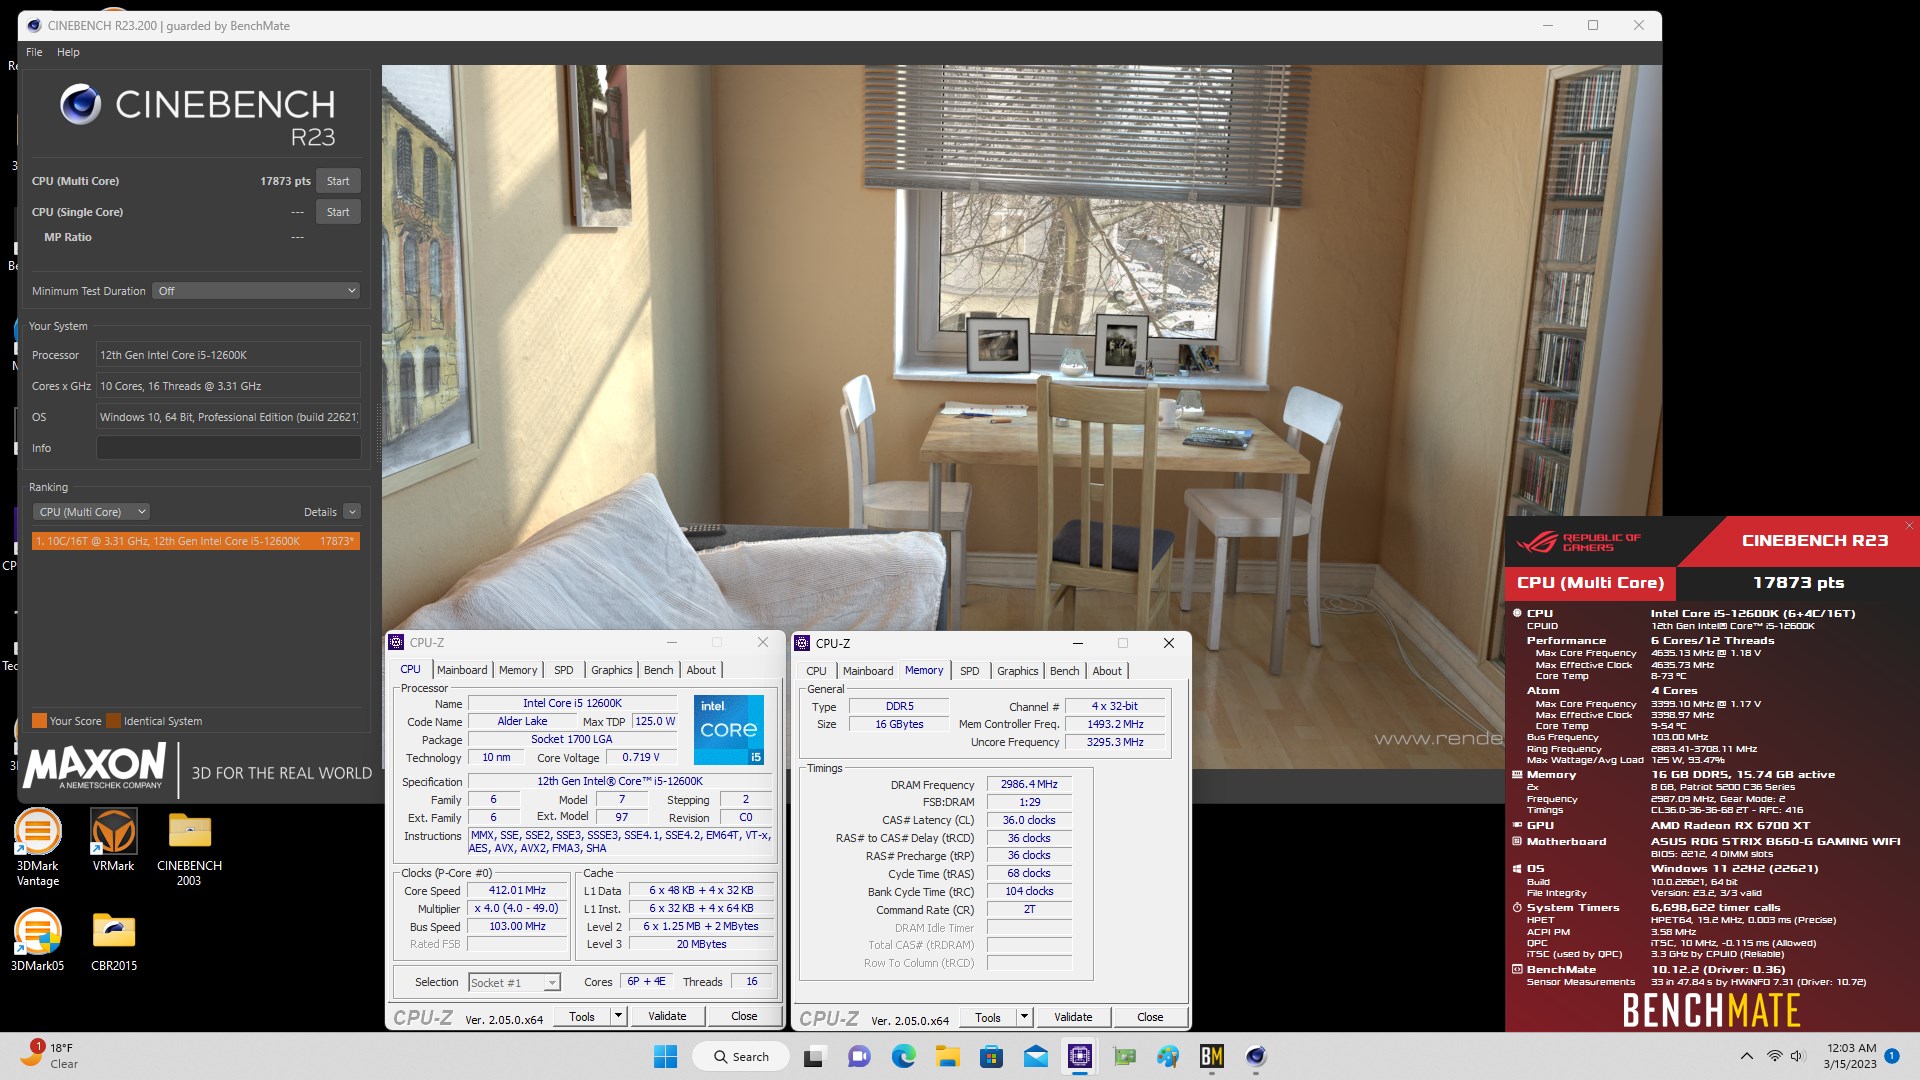
Task: Click the Memory section icon in BenchMate
Action: (1517, 775)
